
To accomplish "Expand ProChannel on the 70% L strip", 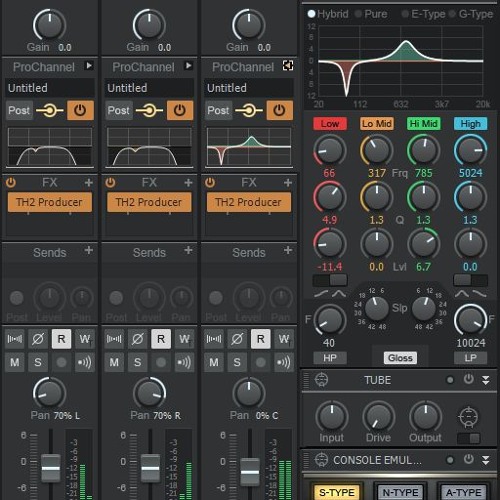I will pyautogui.click(x=89, y=66).
